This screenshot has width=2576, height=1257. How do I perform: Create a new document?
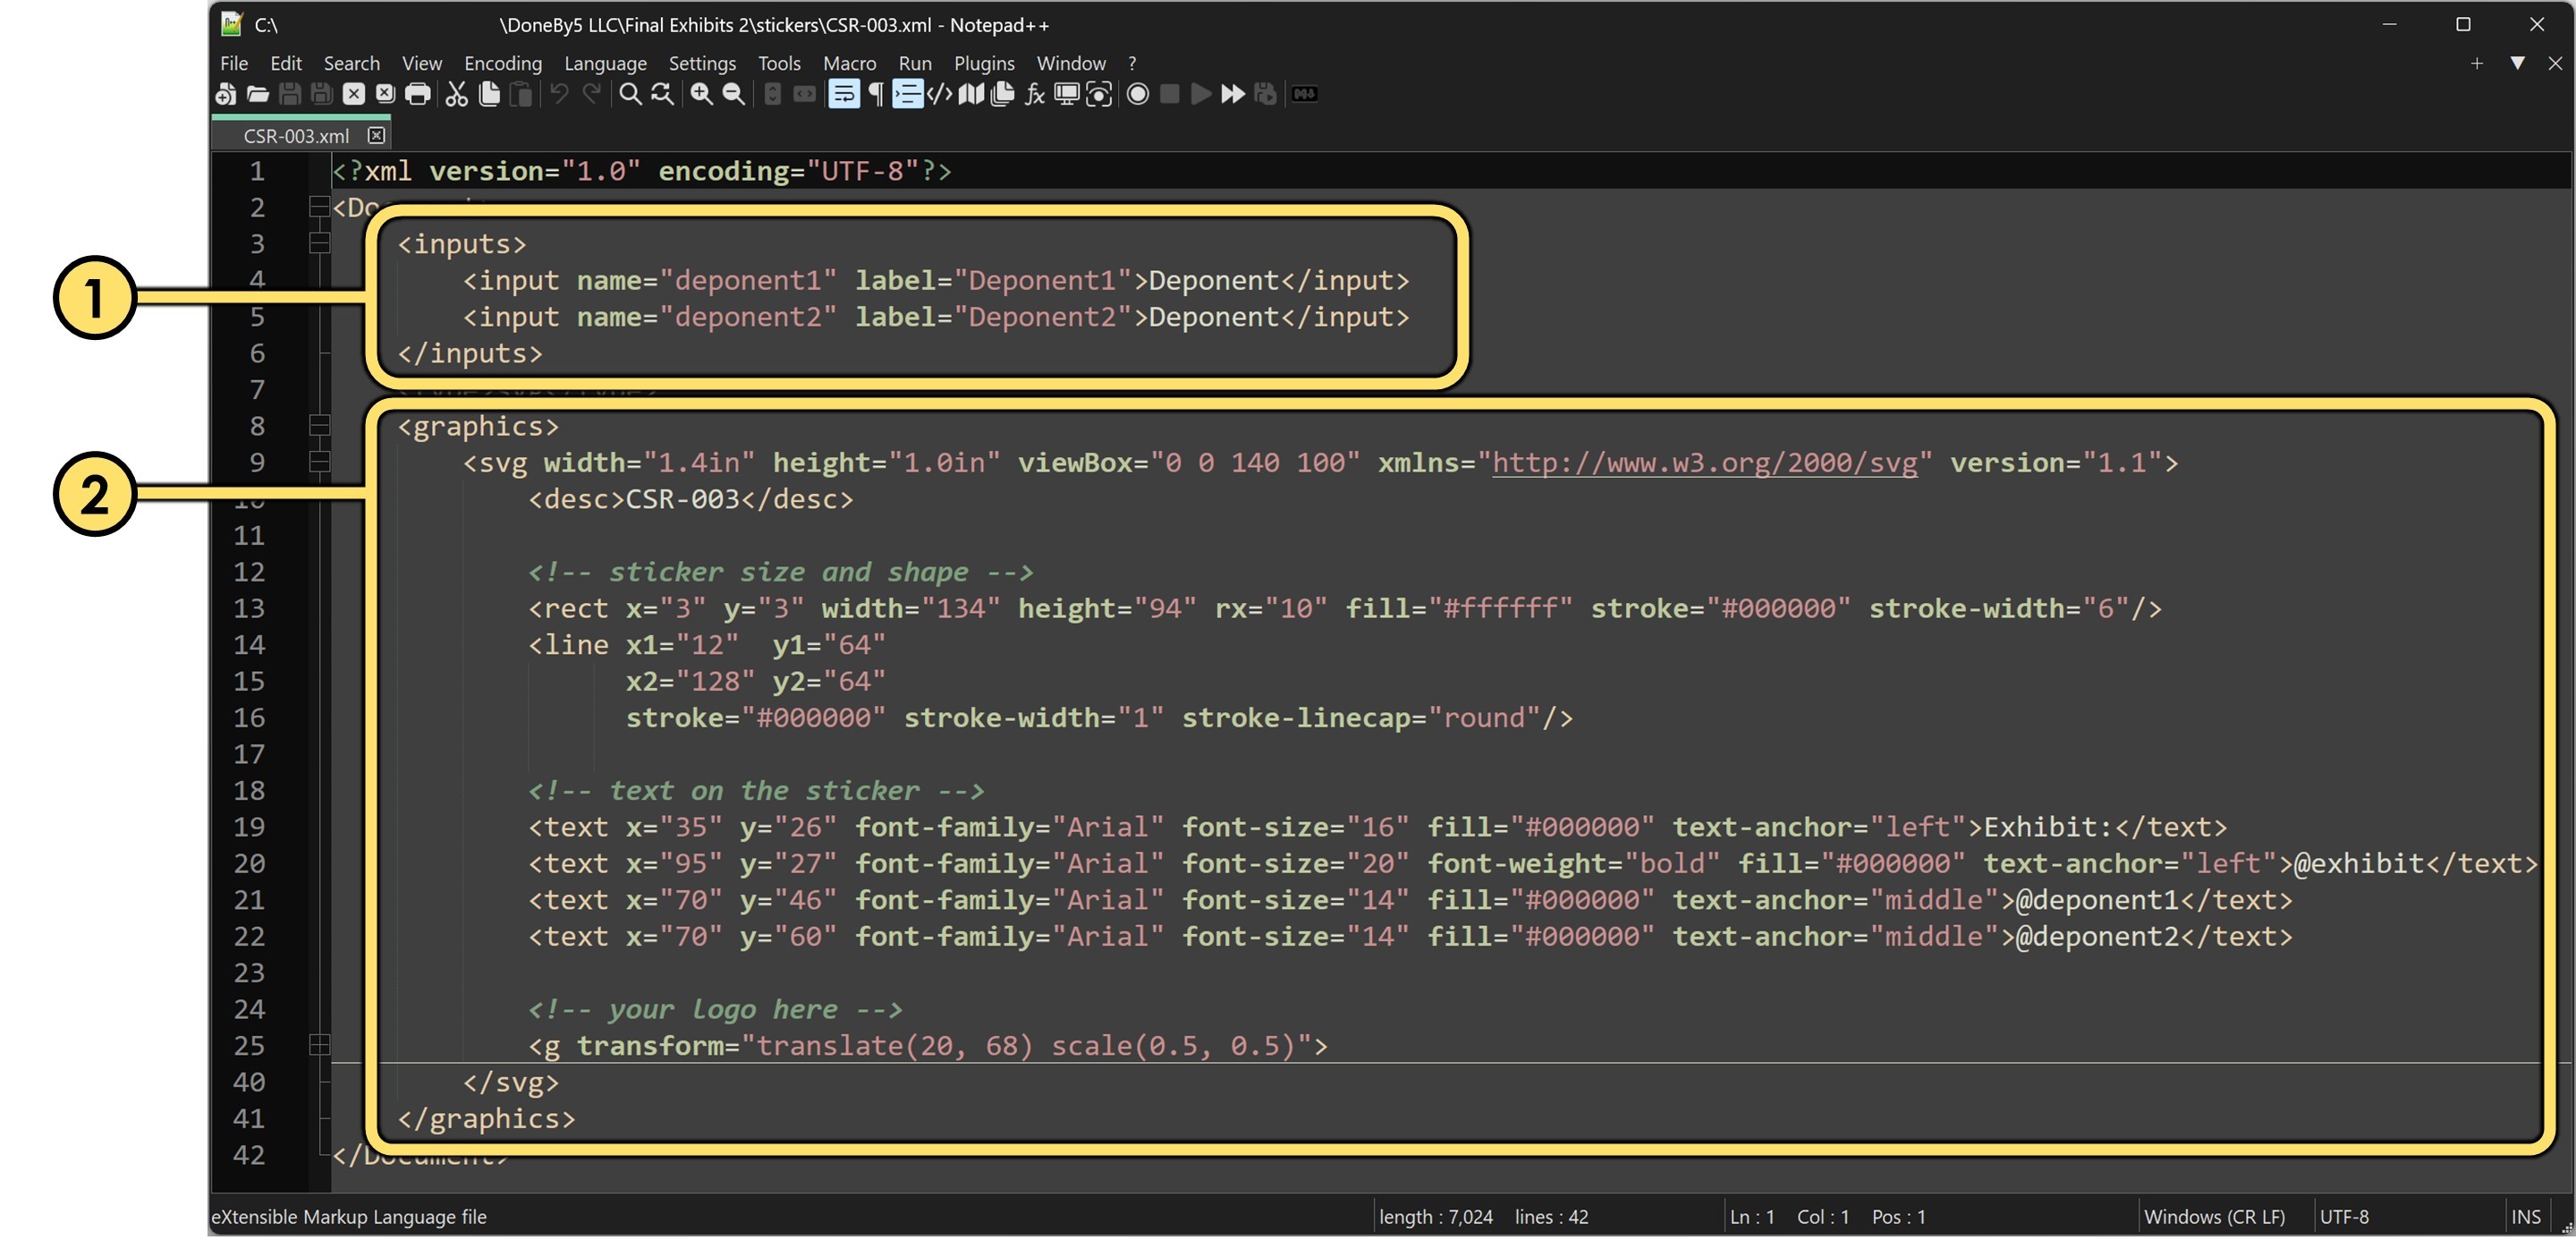226,95
